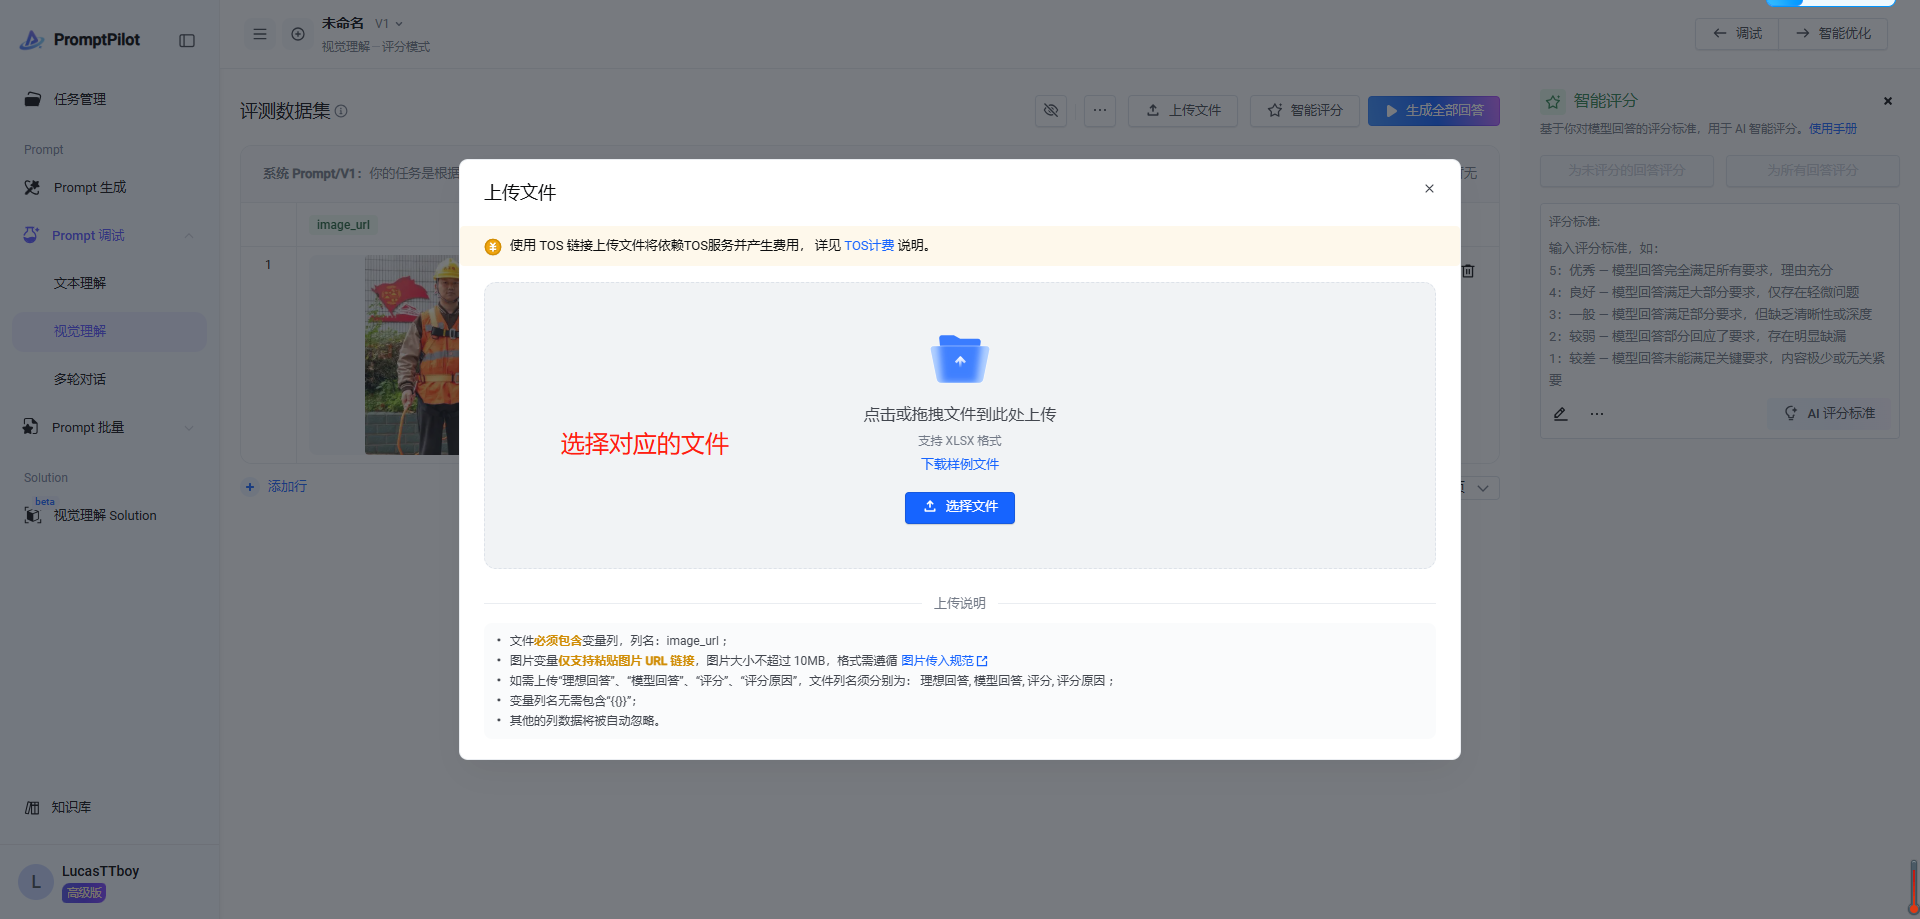Click the 为未评分的回答评分 button
This screenshot has height=919, width=1920.
pos(1627,171)
